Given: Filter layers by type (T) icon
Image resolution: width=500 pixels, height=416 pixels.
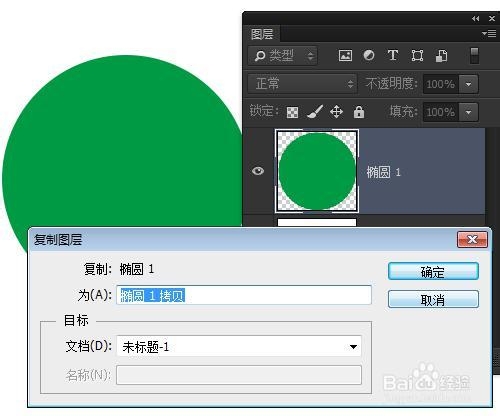Looking at the screenshot, I should coord(393,55).
